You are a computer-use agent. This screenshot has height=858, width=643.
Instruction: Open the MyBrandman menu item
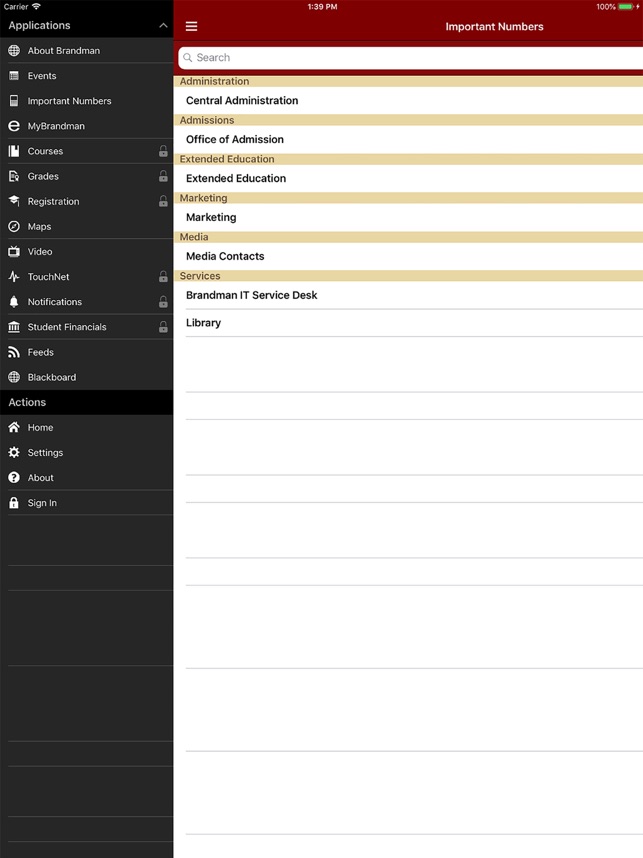pos(56,126)
